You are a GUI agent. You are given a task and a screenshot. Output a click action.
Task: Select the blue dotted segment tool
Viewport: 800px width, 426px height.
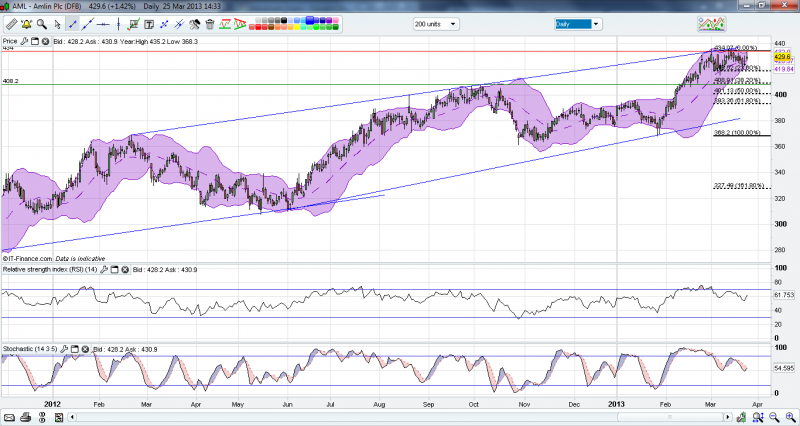(x=164, y=24)
